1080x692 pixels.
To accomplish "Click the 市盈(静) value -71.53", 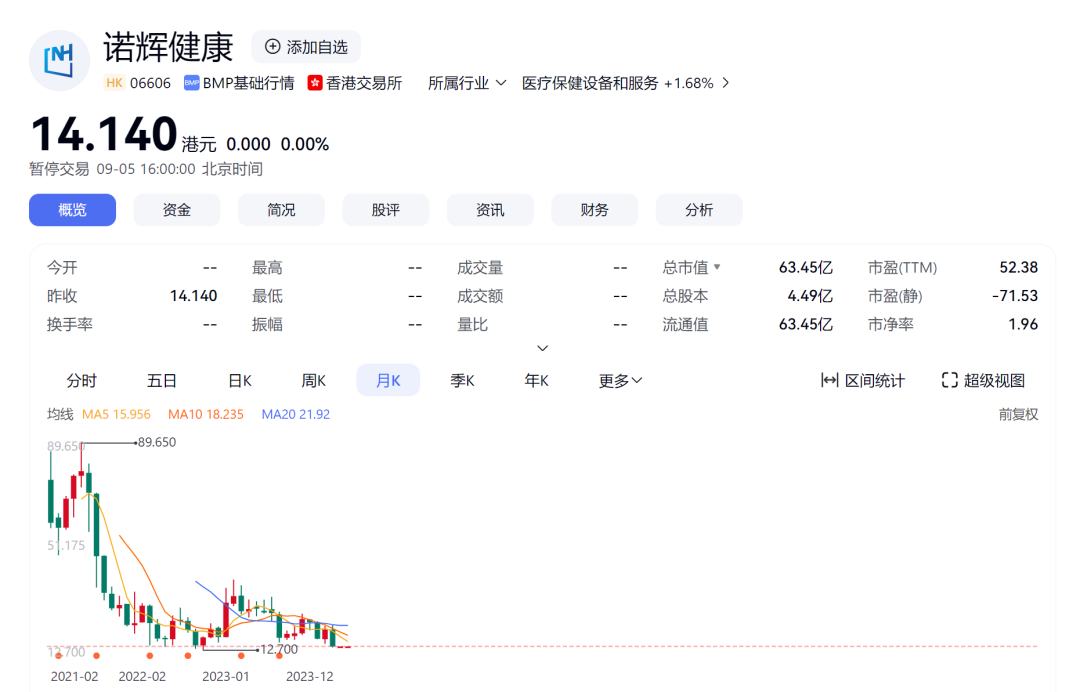I will coord(1015,296).
